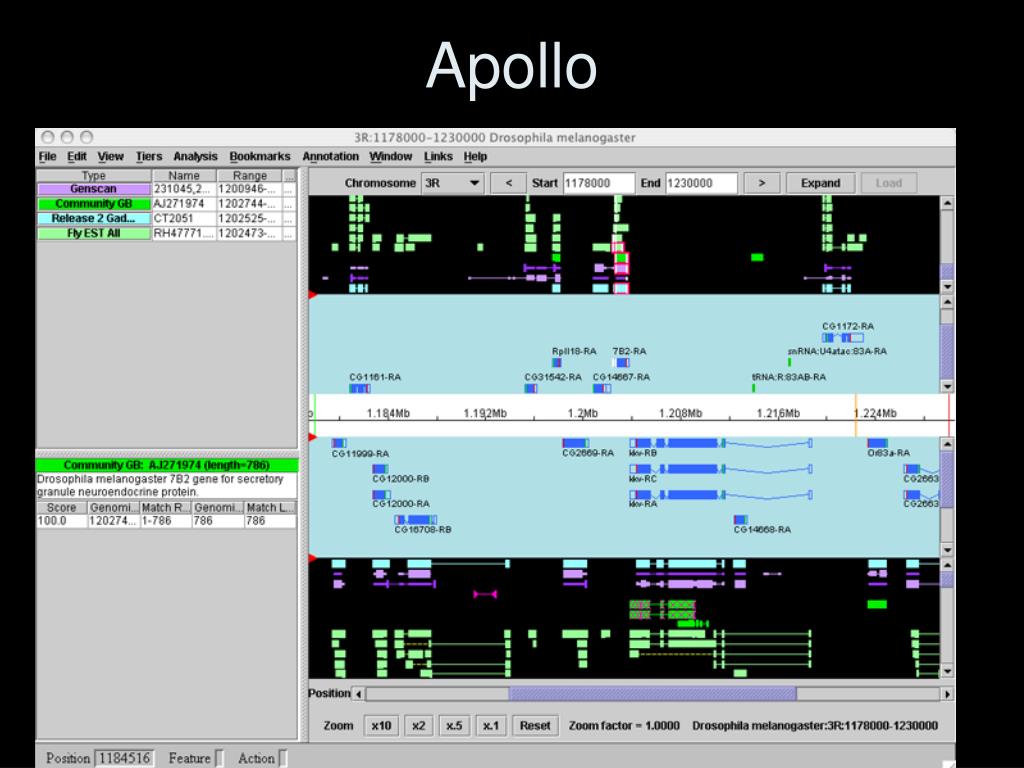Open the Tiers menu
The height and width of the screenshot is (768, 1024).
[x=148, y=157]
